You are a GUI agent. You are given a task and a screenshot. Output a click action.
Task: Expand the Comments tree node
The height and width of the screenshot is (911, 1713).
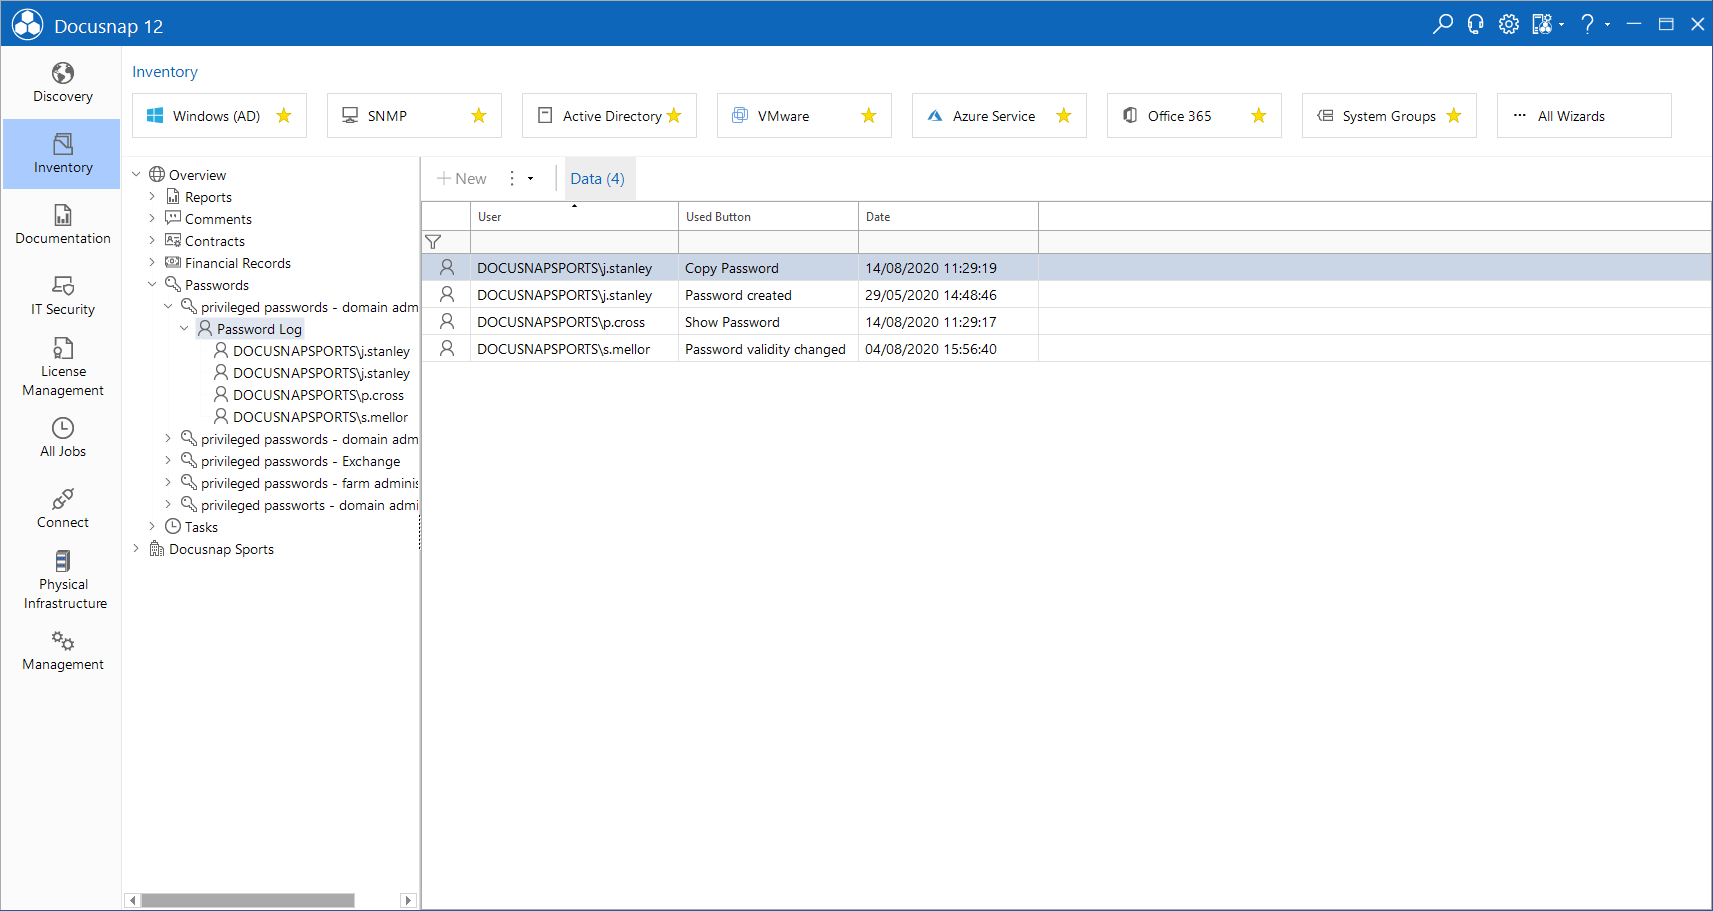point(152,219)
